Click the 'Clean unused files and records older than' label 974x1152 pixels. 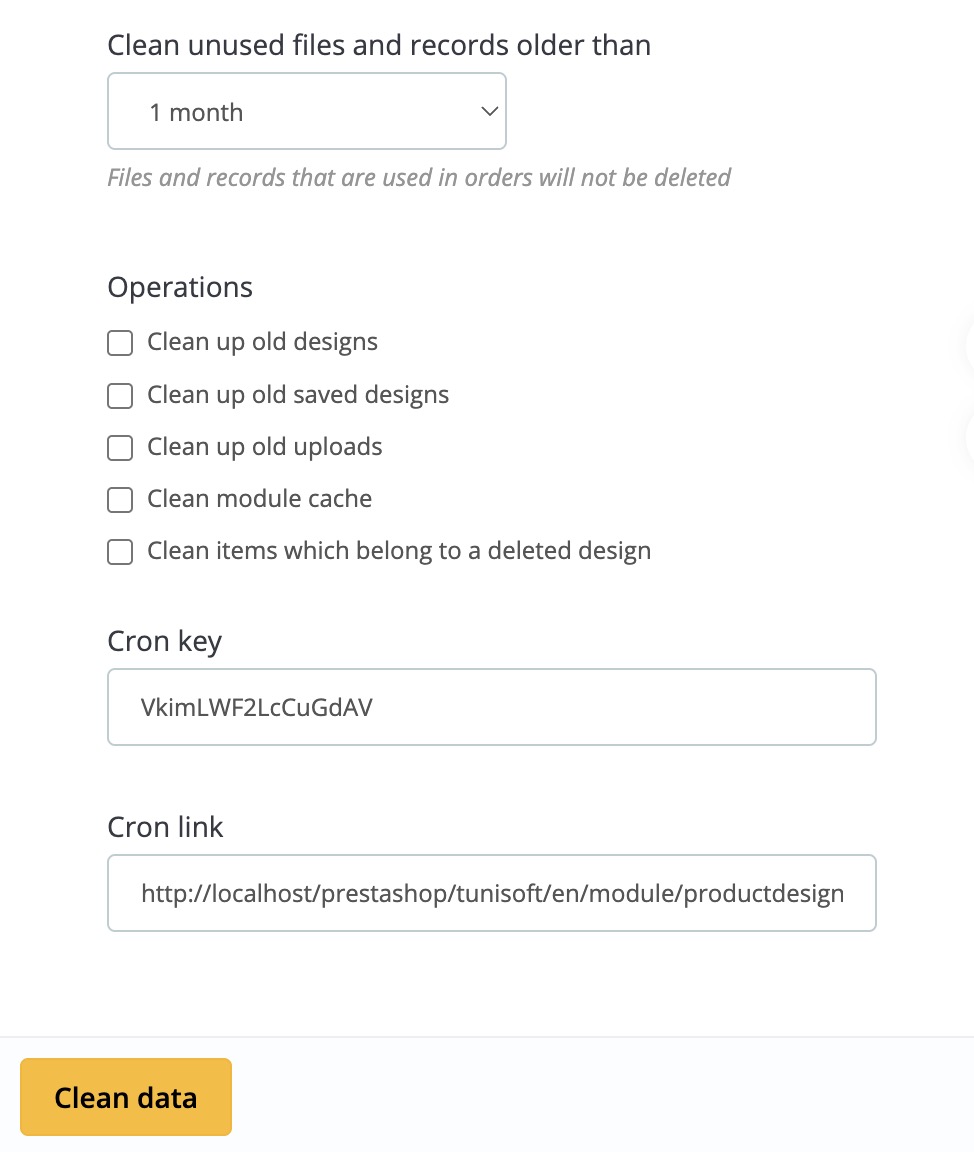coord(379,46)
